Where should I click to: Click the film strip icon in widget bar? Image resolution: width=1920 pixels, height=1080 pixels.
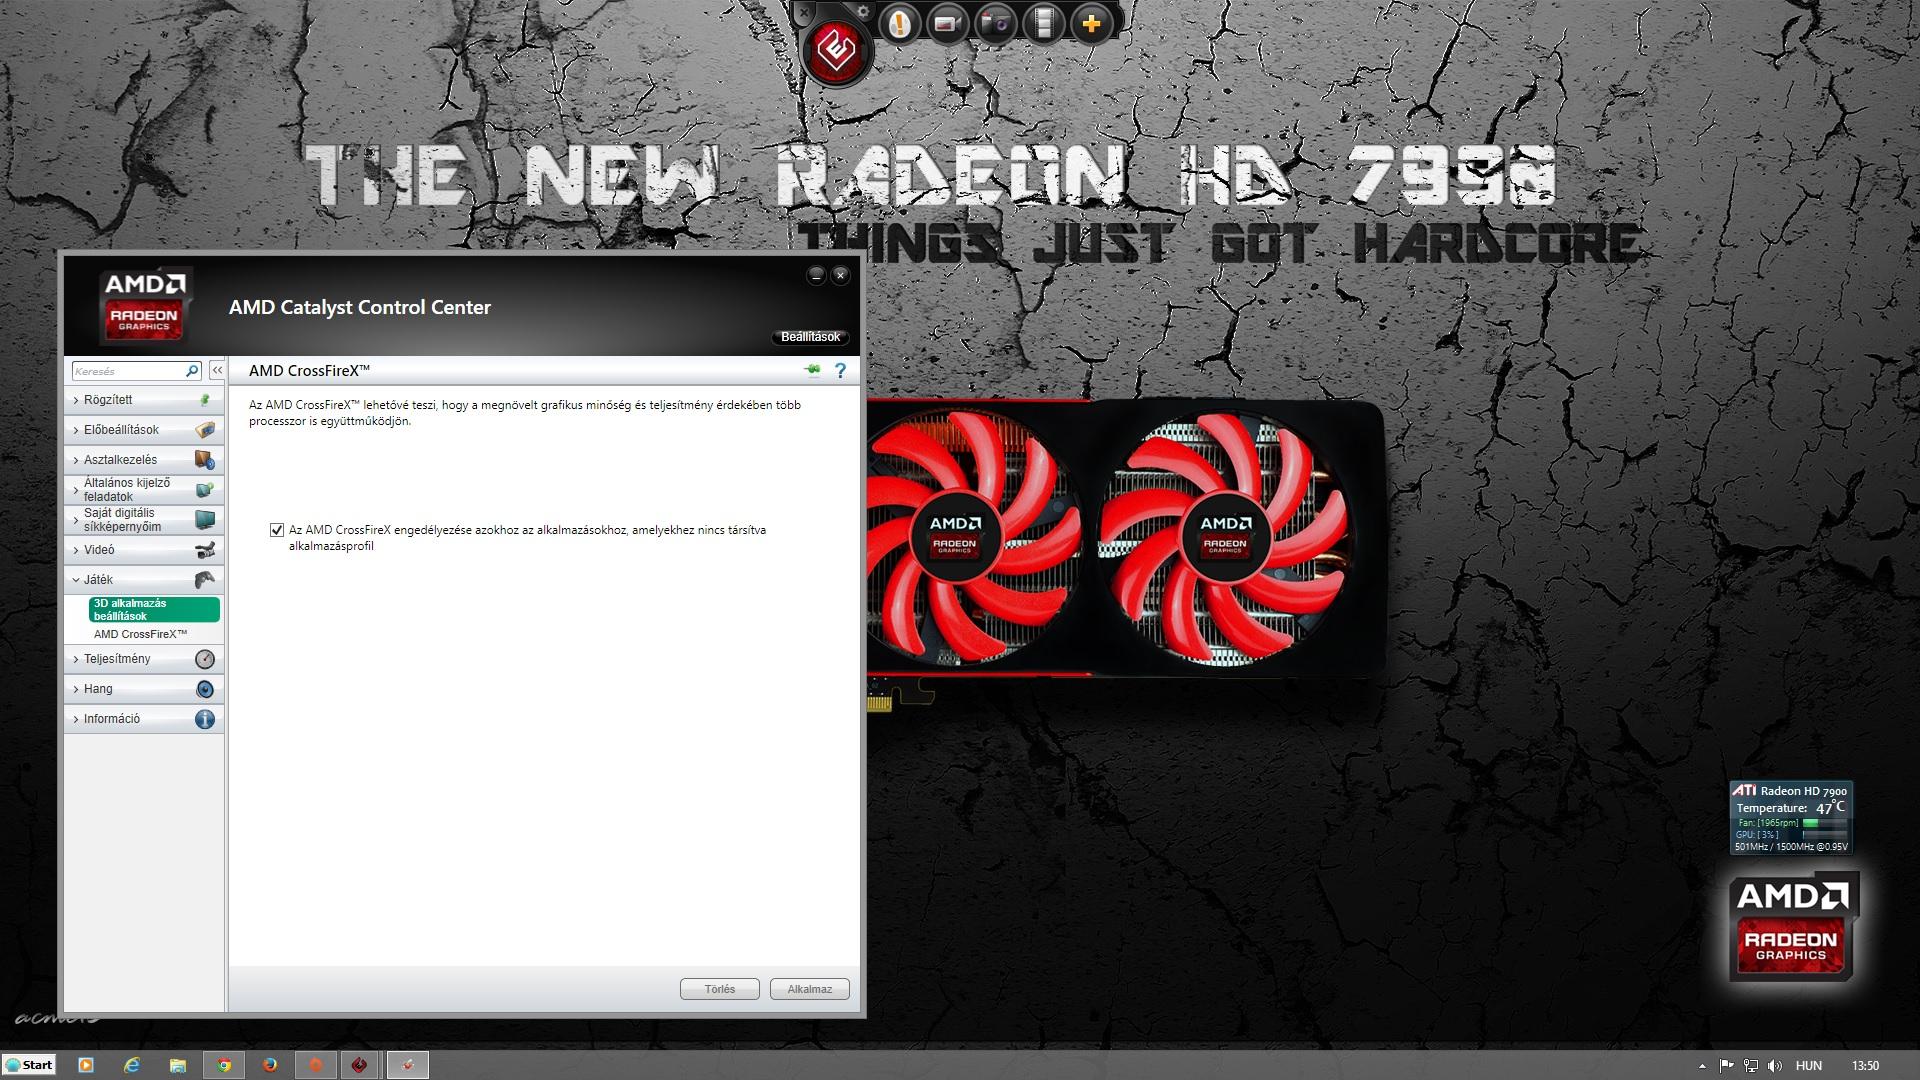pos(1043,23)
